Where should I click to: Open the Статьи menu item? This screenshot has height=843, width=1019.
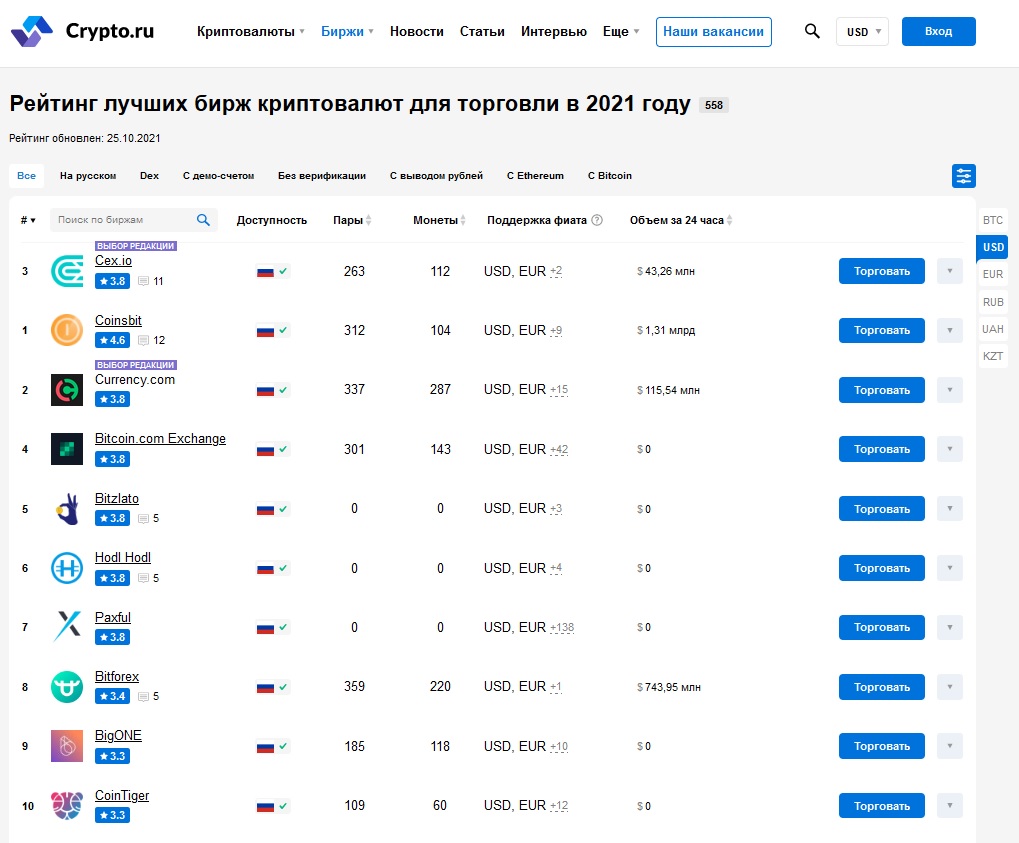(x=482, y=31)
